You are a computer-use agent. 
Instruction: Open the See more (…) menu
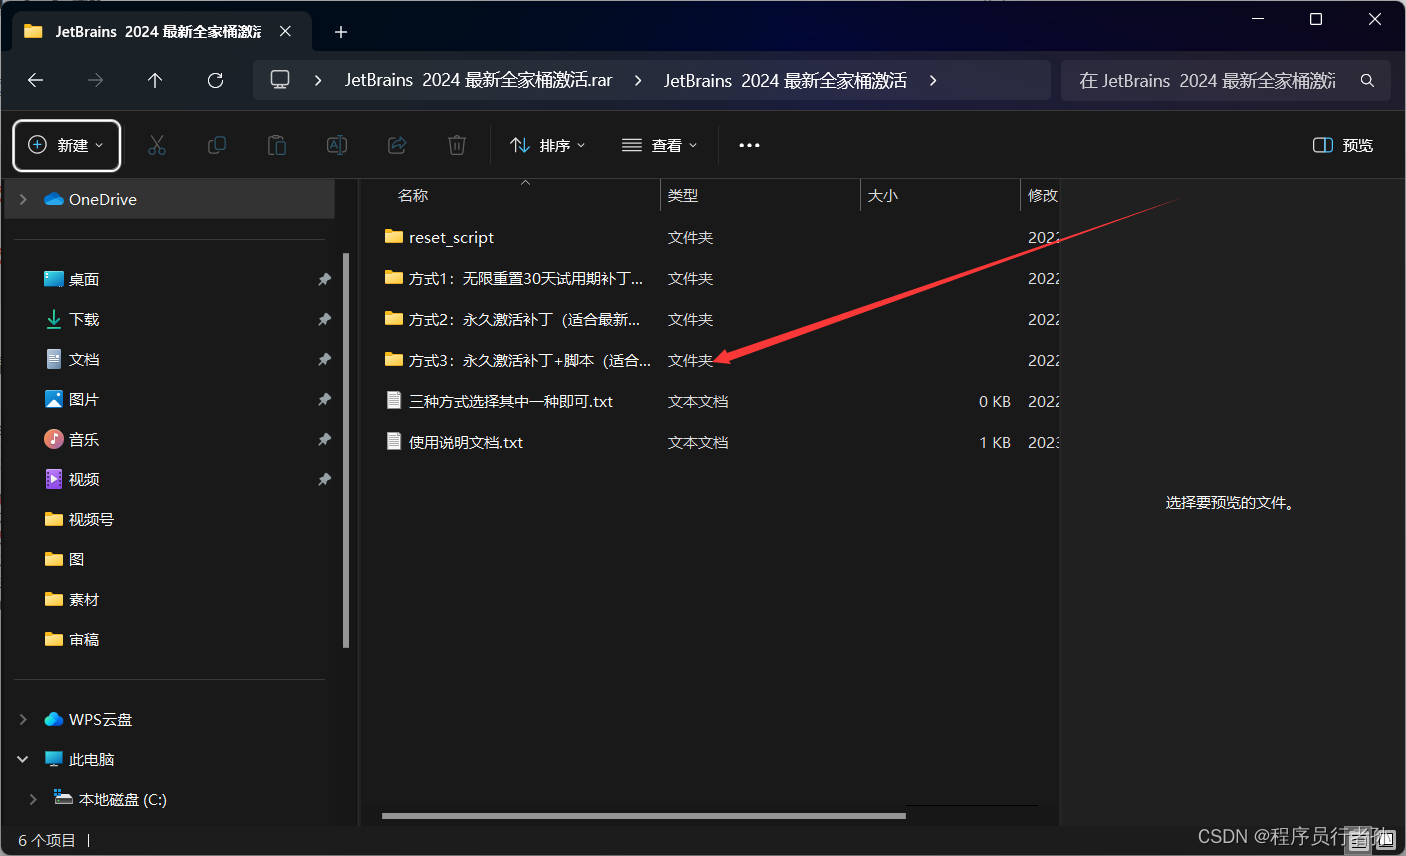click(749, 145)
